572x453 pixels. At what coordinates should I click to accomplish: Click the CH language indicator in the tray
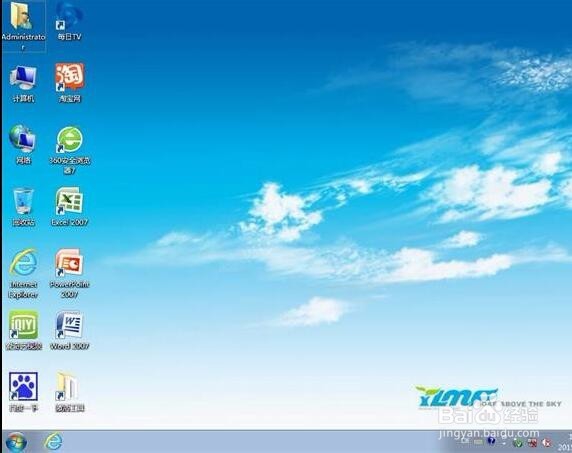pos(464,441)
